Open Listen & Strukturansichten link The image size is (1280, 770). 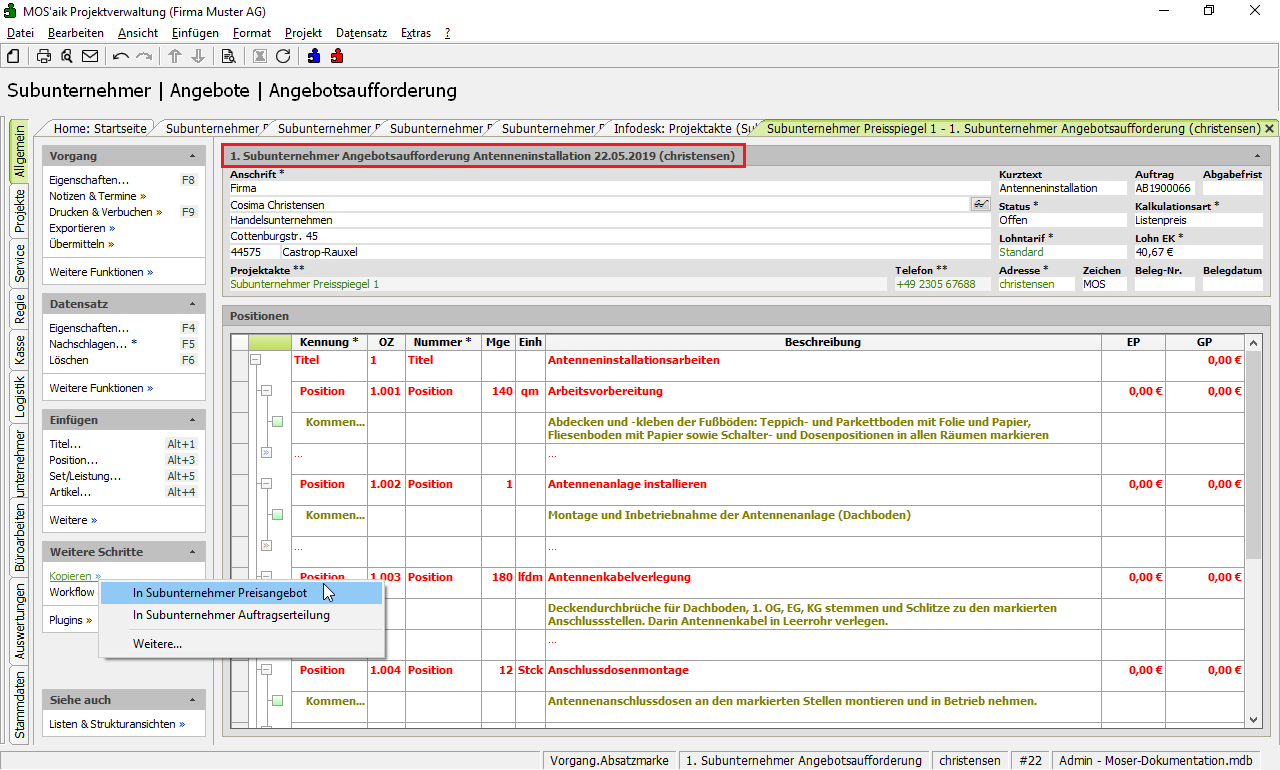(x=117, y=724)
